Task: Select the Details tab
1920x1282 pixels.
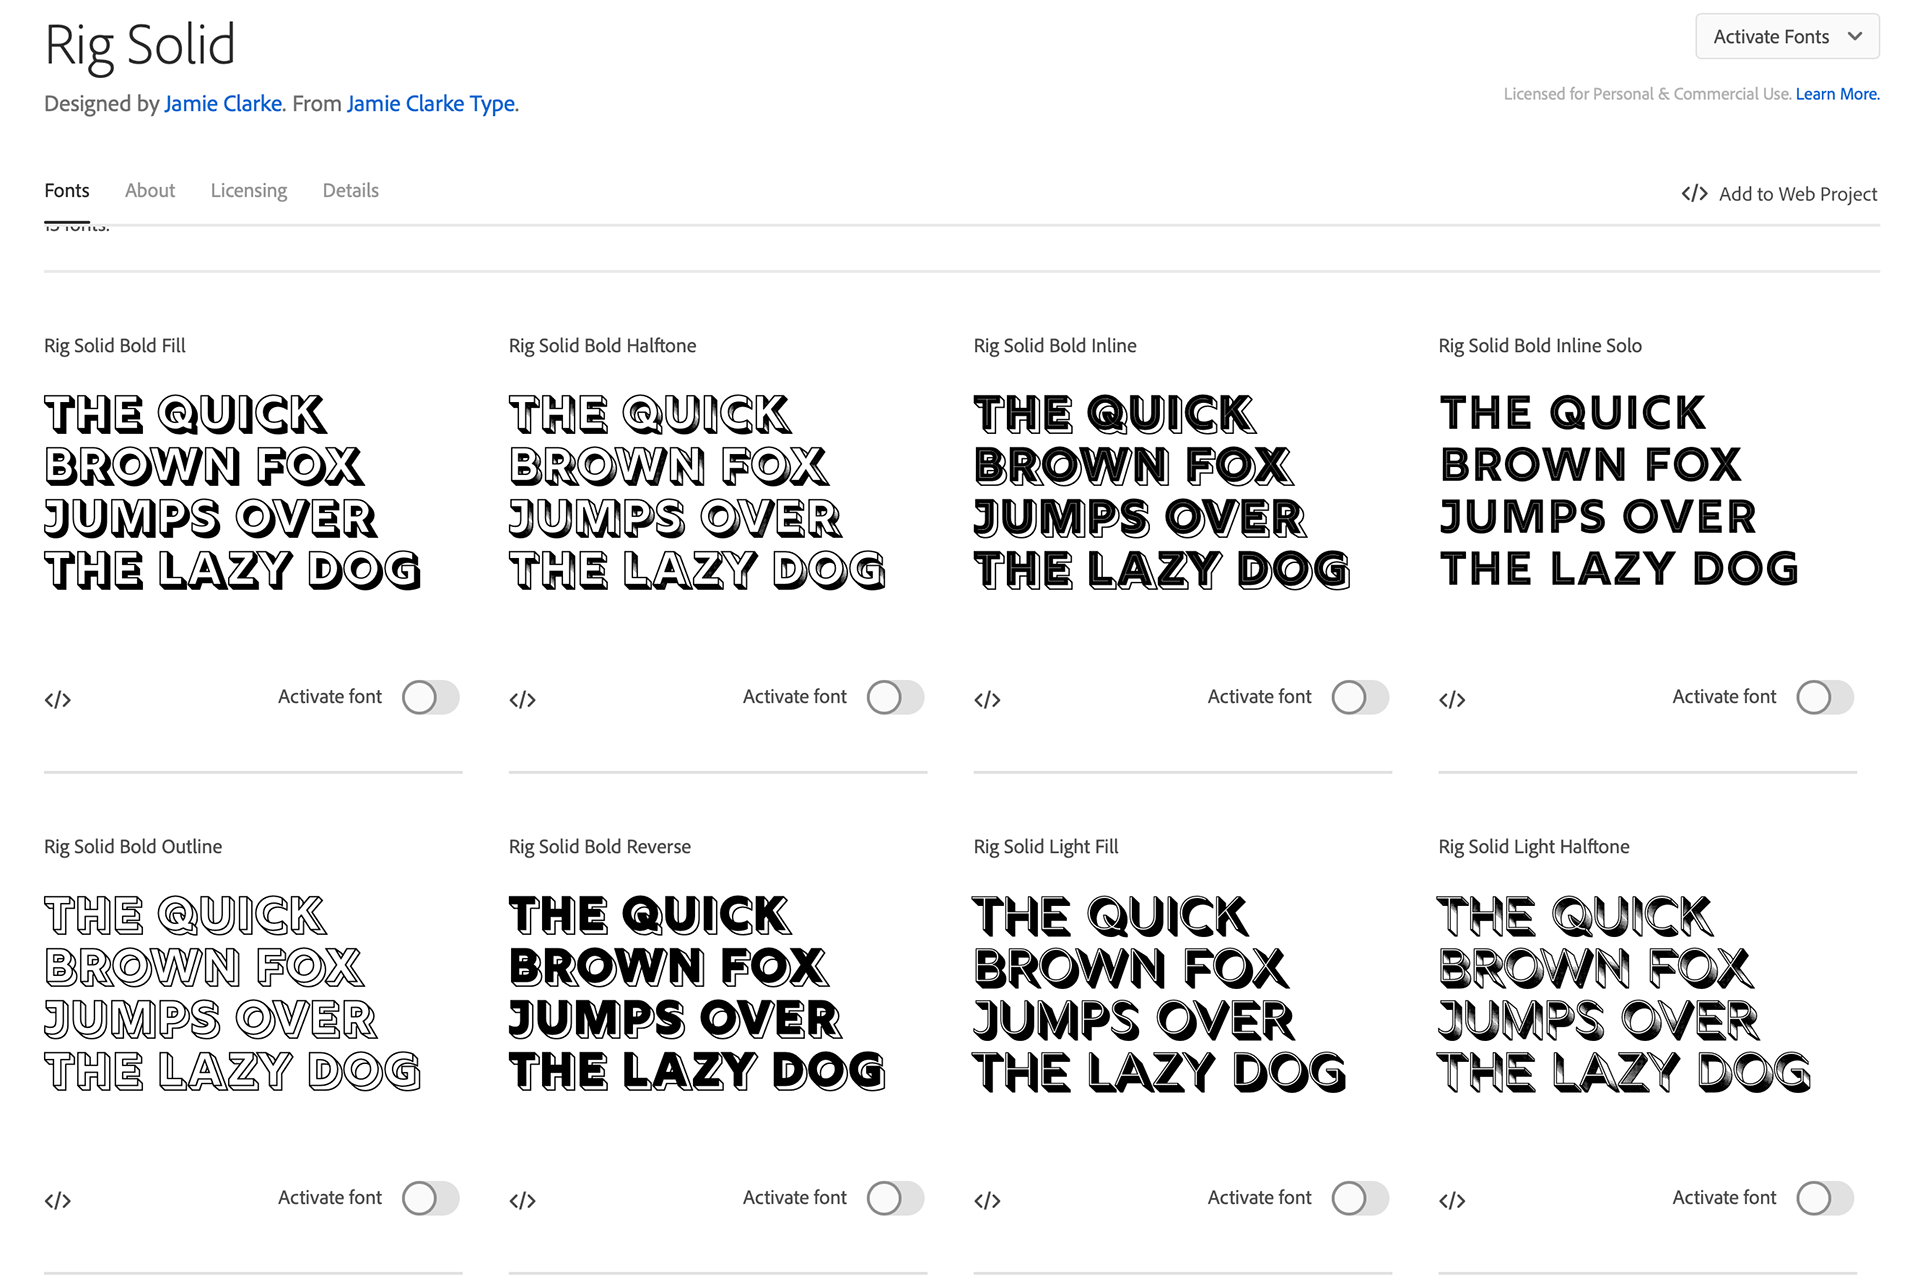Action: (x=351, y=190)
